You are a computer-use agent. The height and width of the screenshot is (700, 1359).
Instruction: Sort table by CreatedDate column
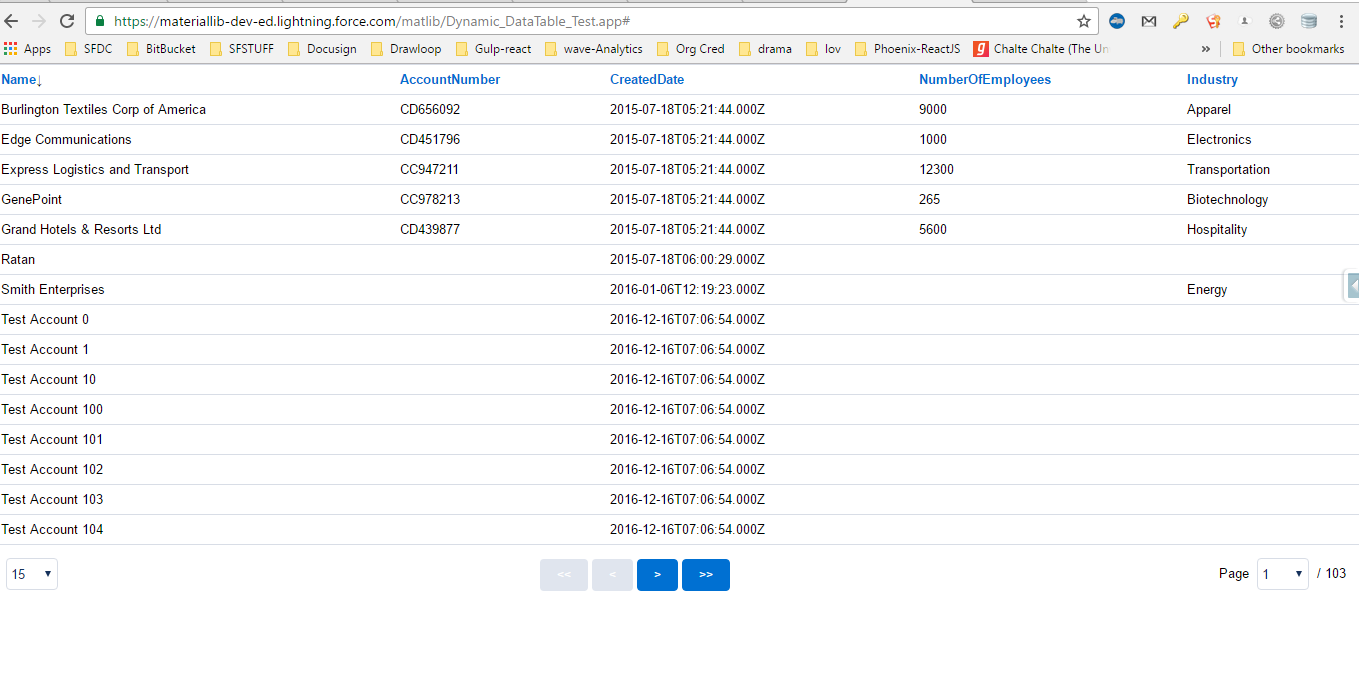(x=647, y=80)
